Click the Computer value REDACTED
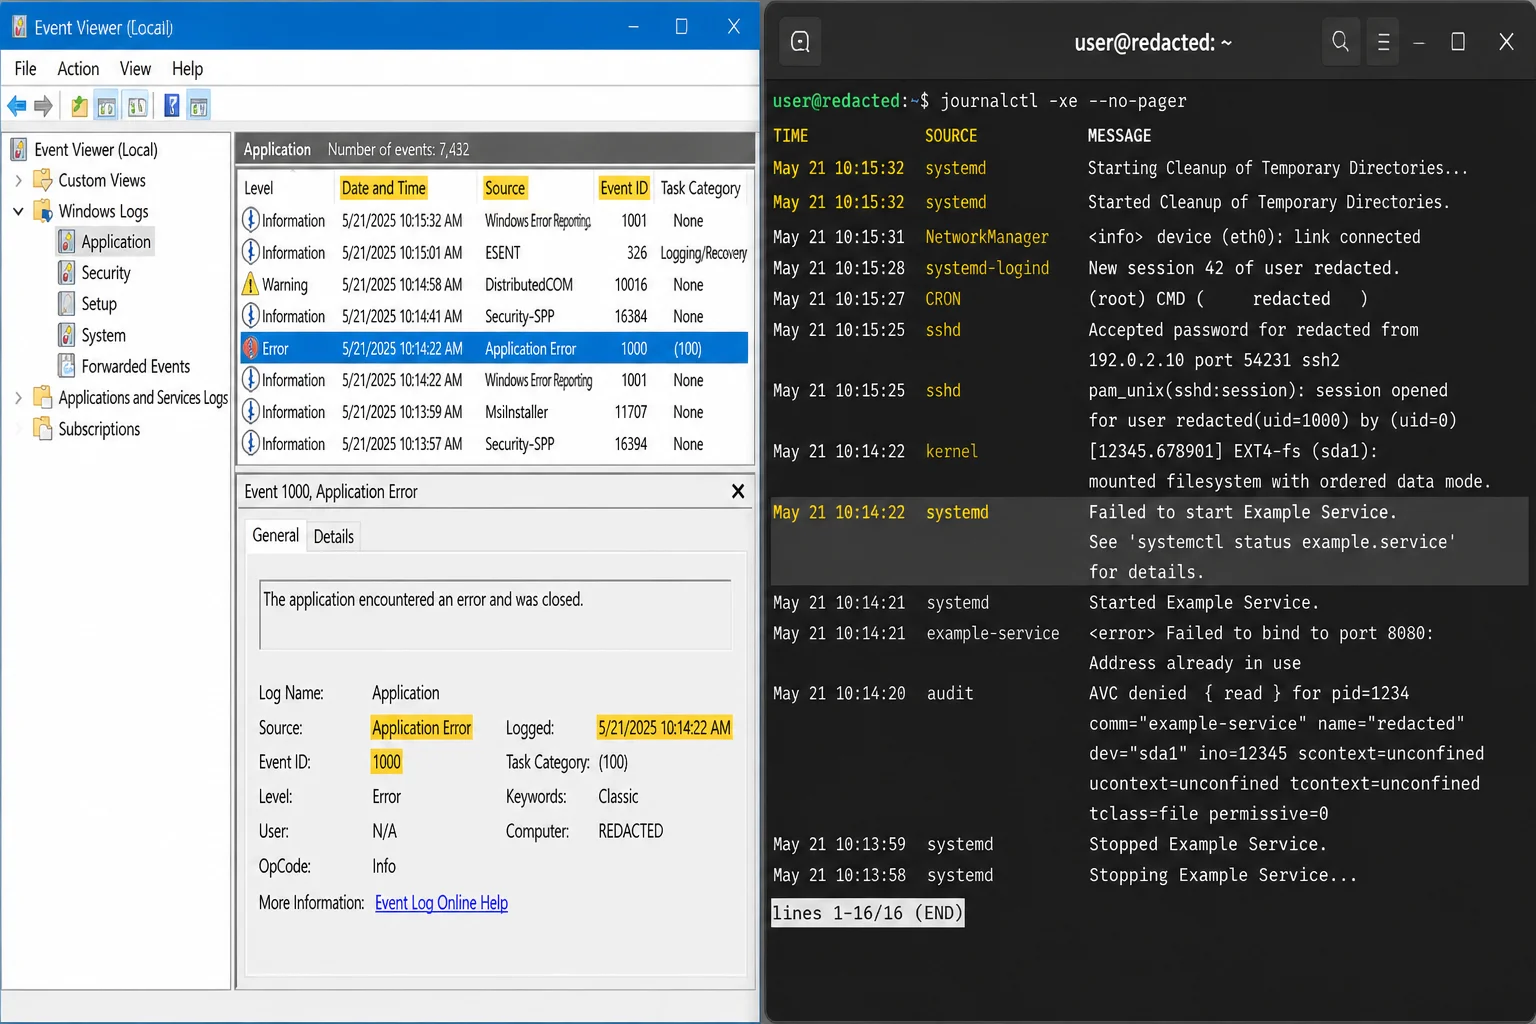 630,831
